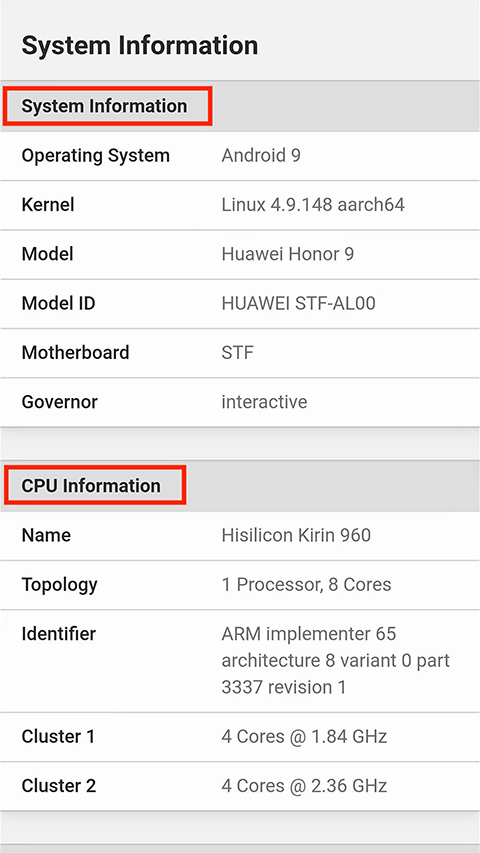
Task: Select the highlighted CPU Information section header
Action: coord(91,485)
